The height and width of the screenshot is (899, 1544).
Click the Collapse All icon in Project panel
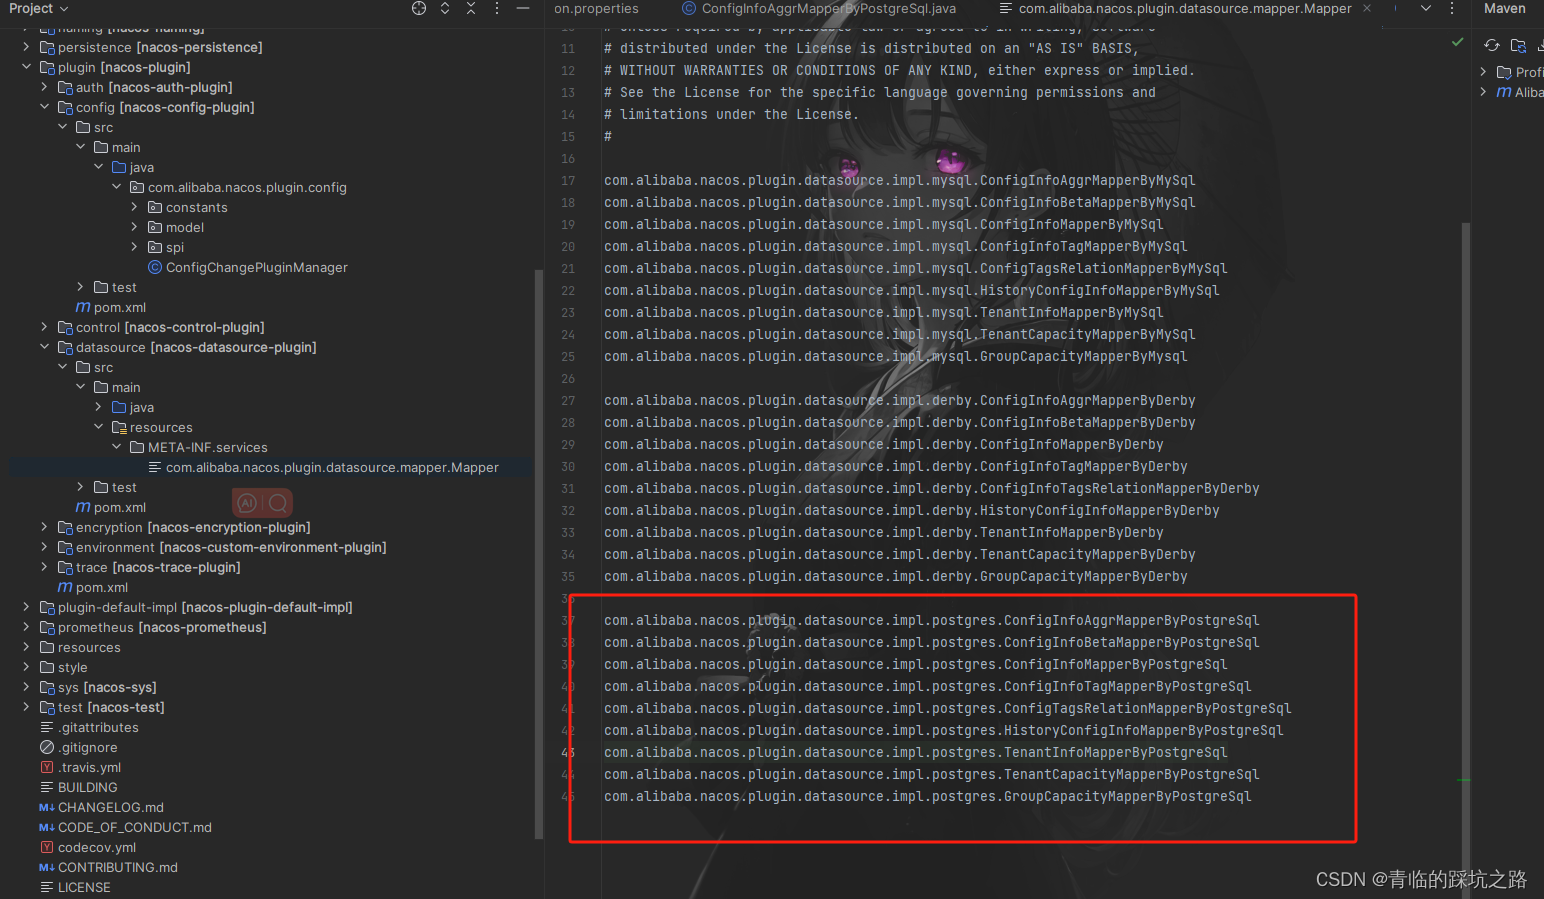[471, 8]
